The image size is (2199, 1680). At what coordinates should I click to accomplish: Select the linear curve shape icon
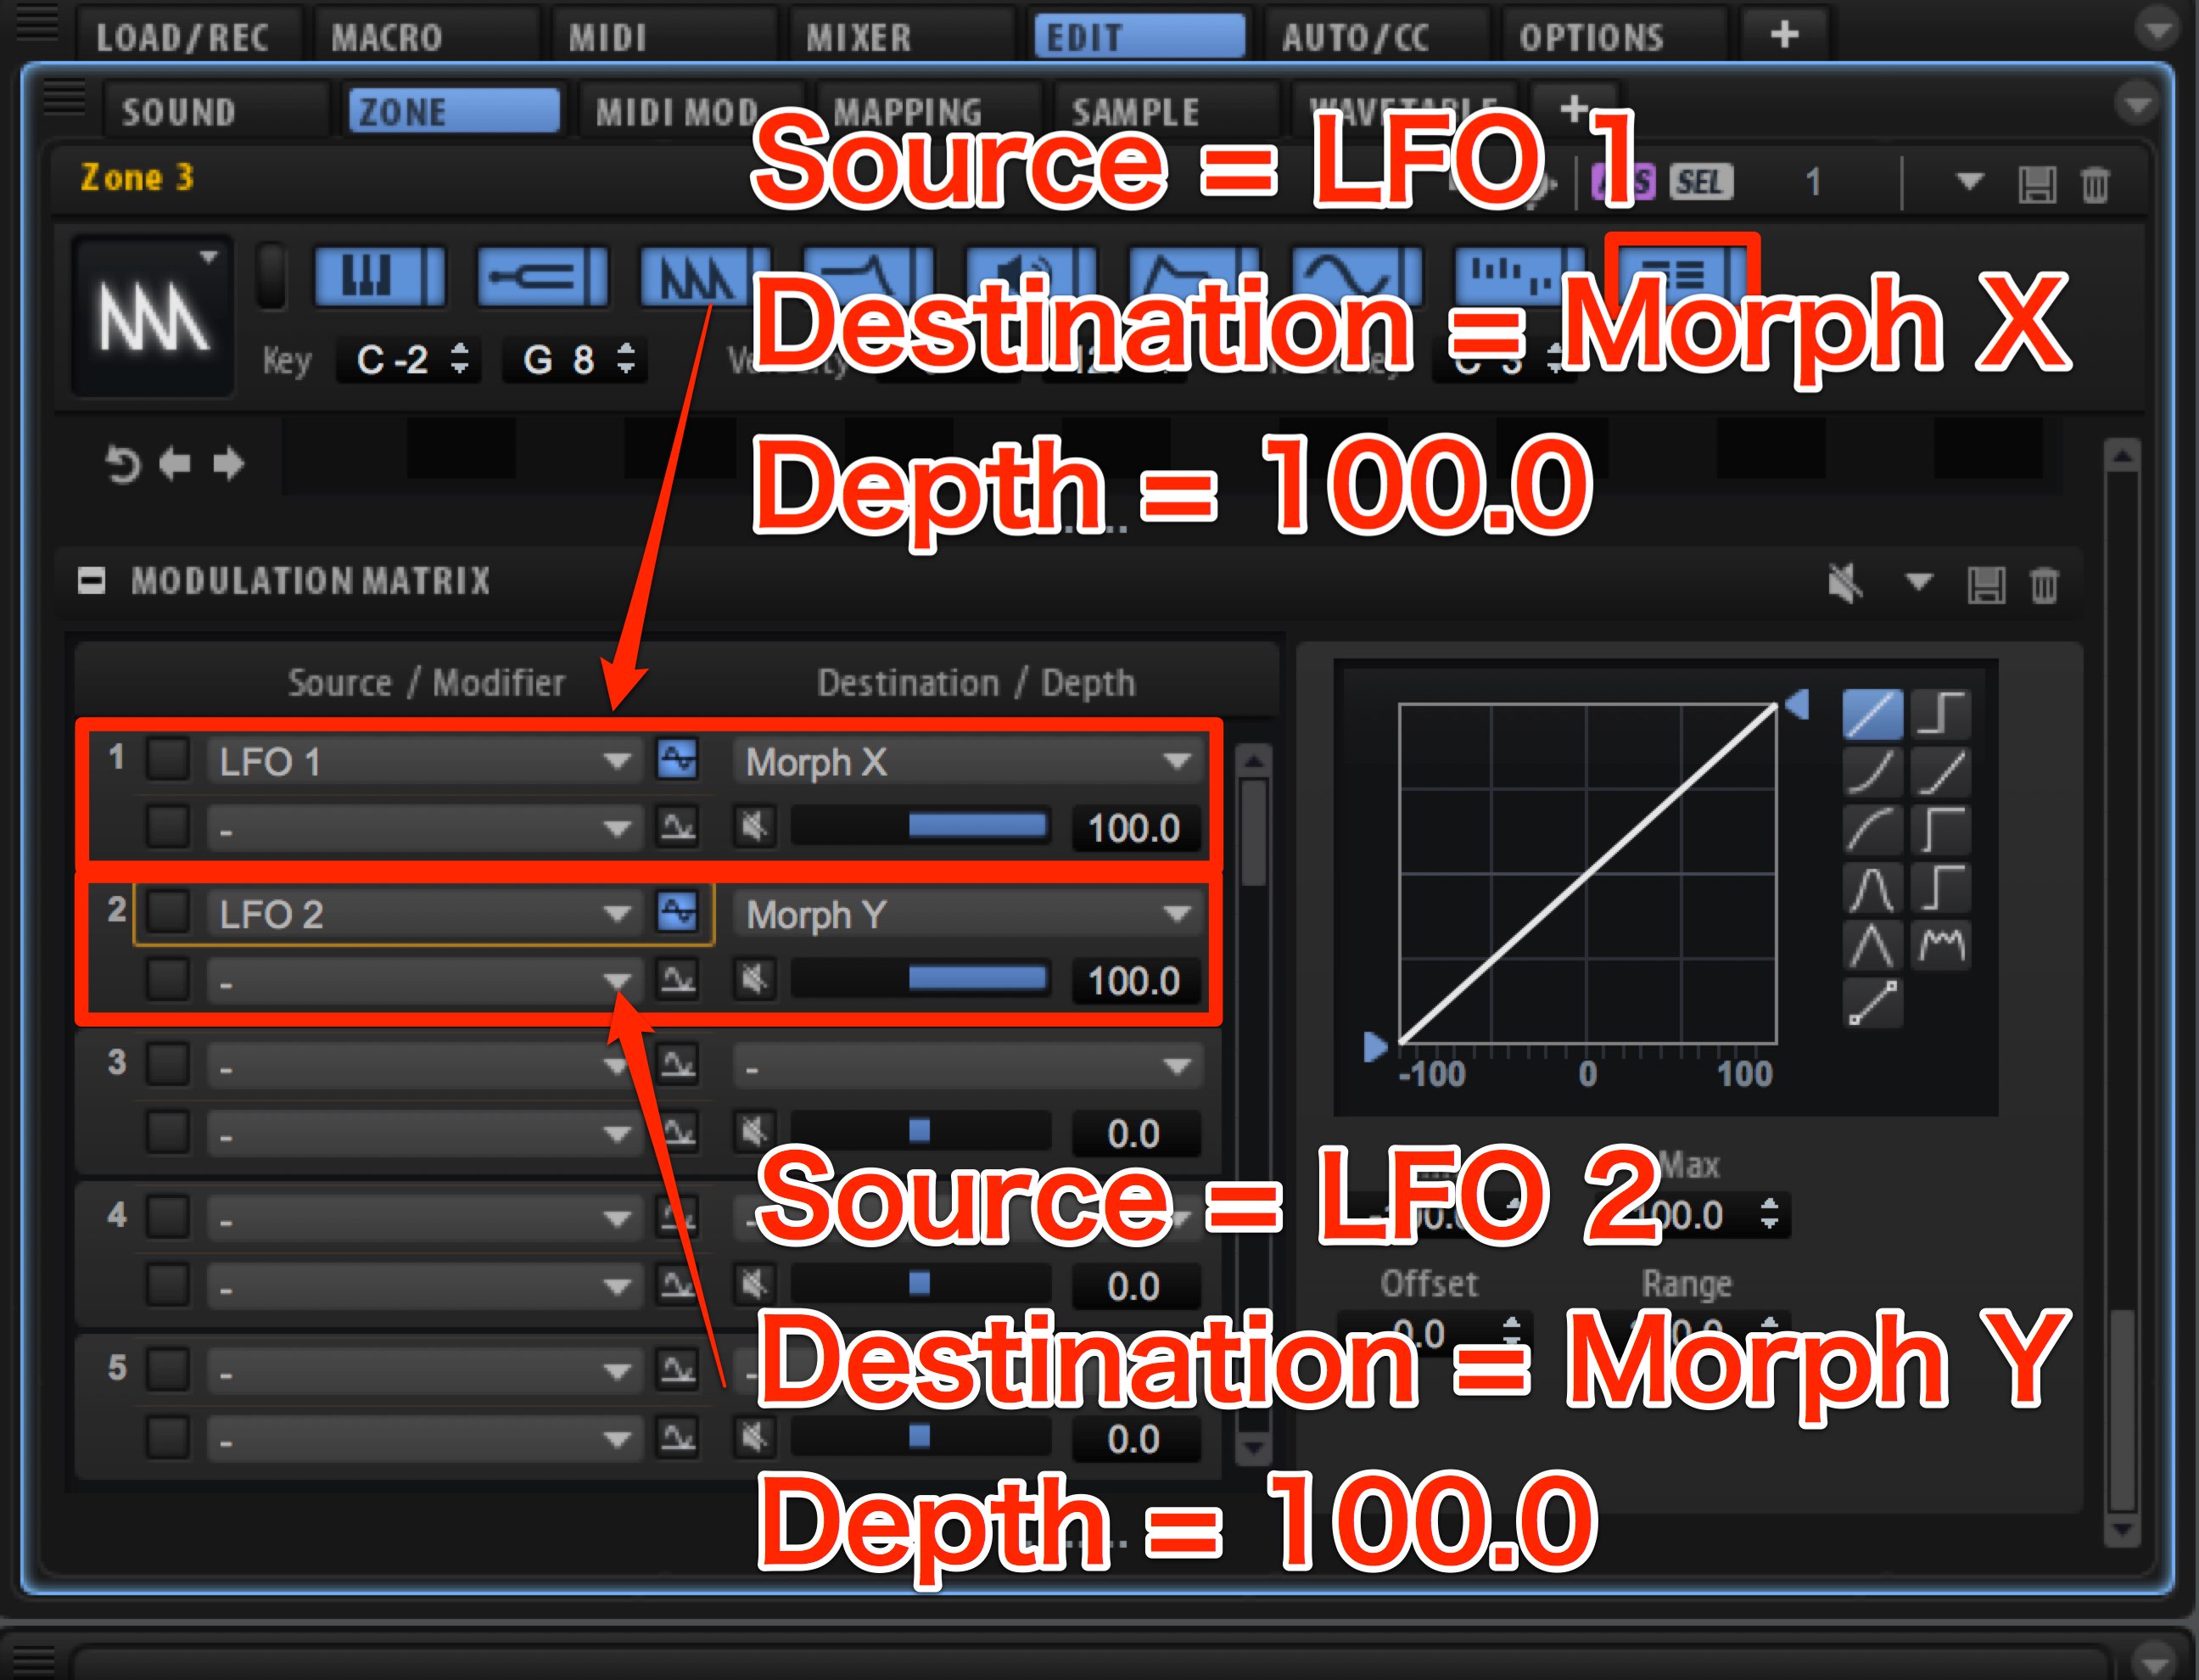coord(1872,714)
